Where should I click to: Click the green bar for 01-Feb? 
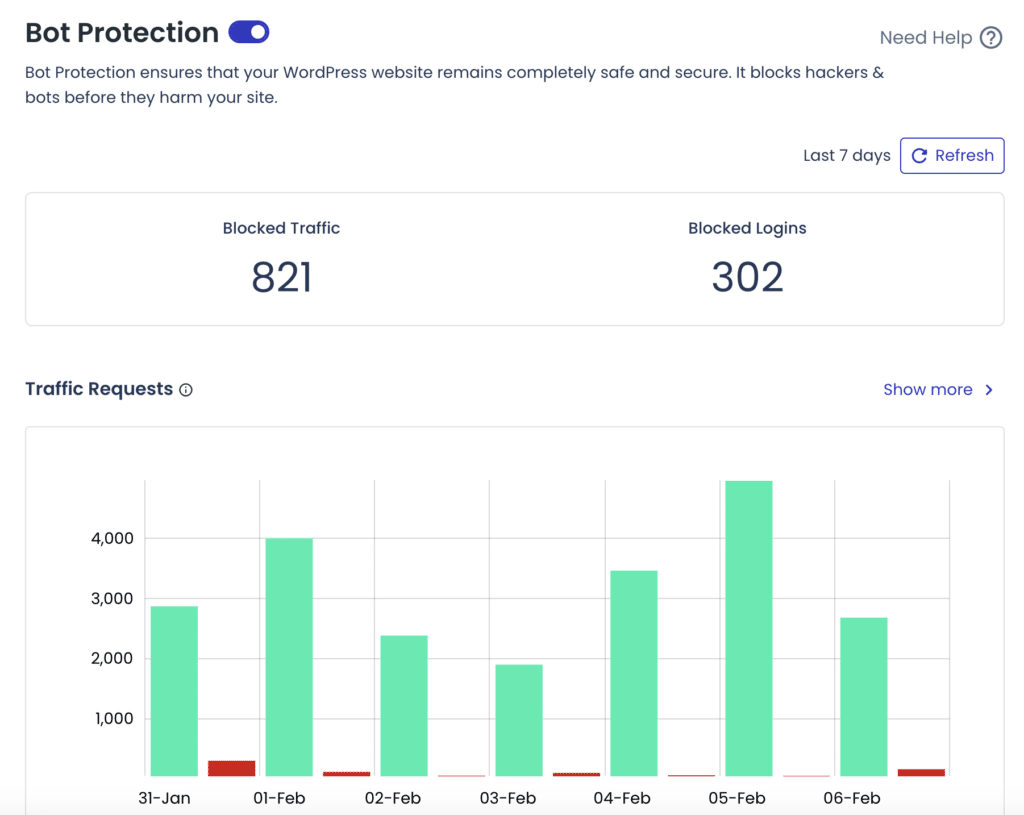(289, 657)
